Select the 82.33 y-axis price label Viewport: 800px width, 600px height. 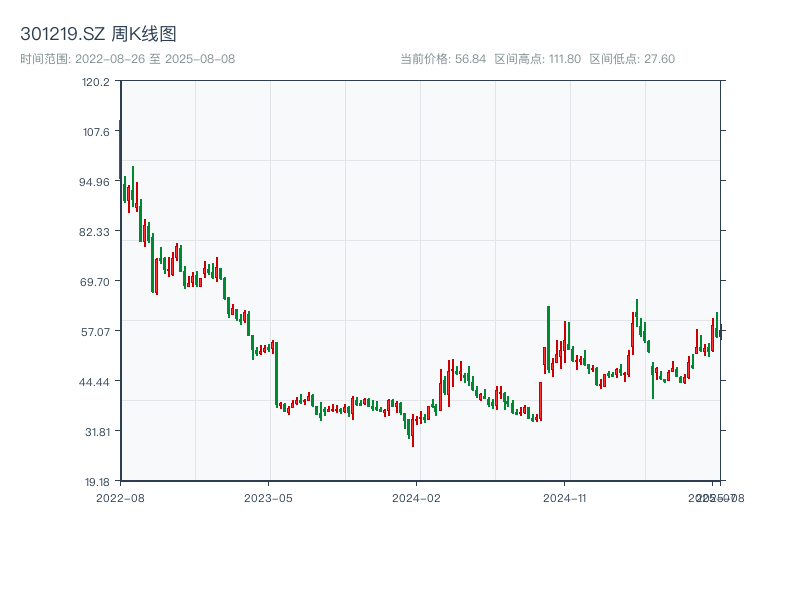[95, 232]
